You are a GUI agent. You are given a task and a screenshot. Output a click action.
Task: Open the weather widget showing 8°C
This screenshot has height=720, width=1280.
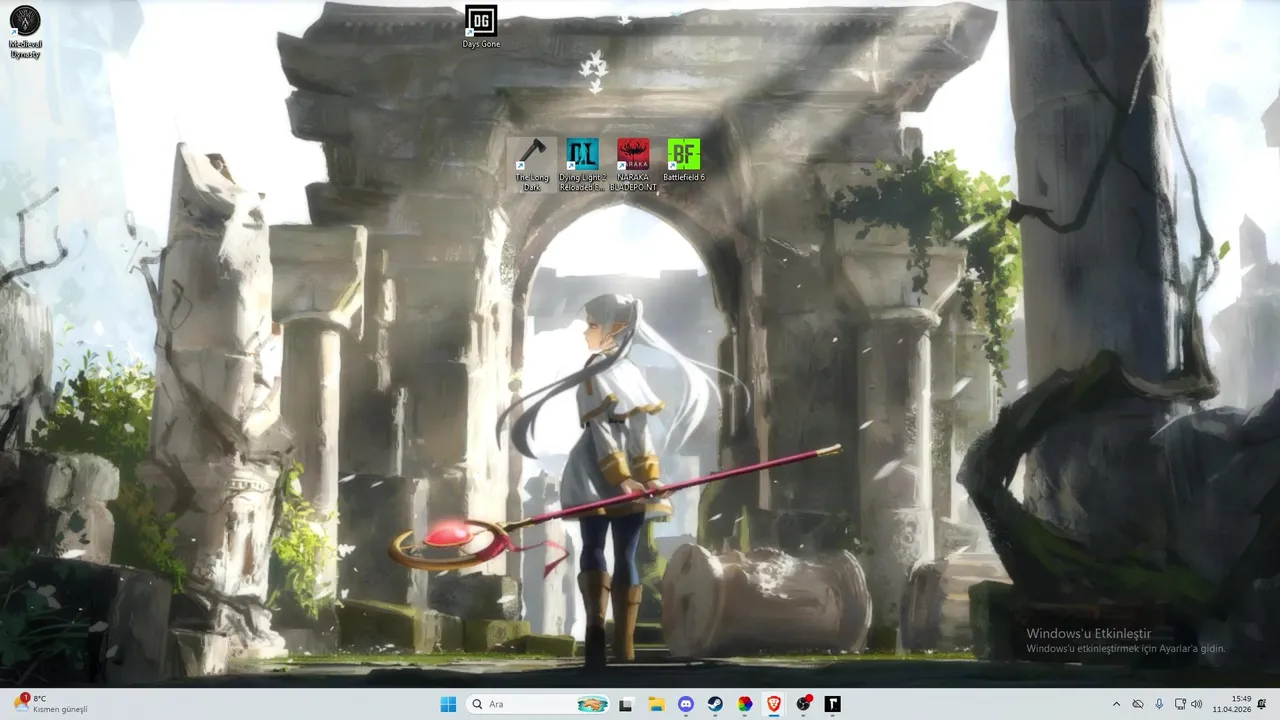52,704
